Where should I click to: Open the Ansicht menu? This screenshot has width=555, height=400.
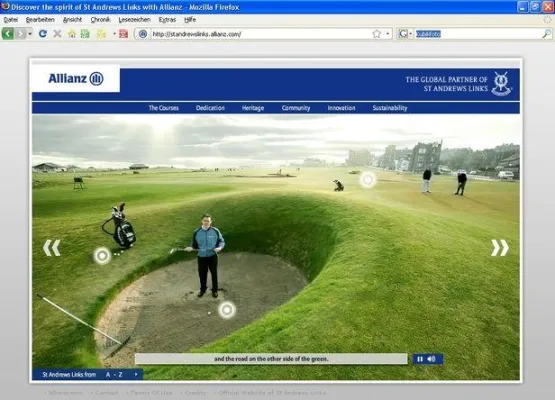(72, 20)
